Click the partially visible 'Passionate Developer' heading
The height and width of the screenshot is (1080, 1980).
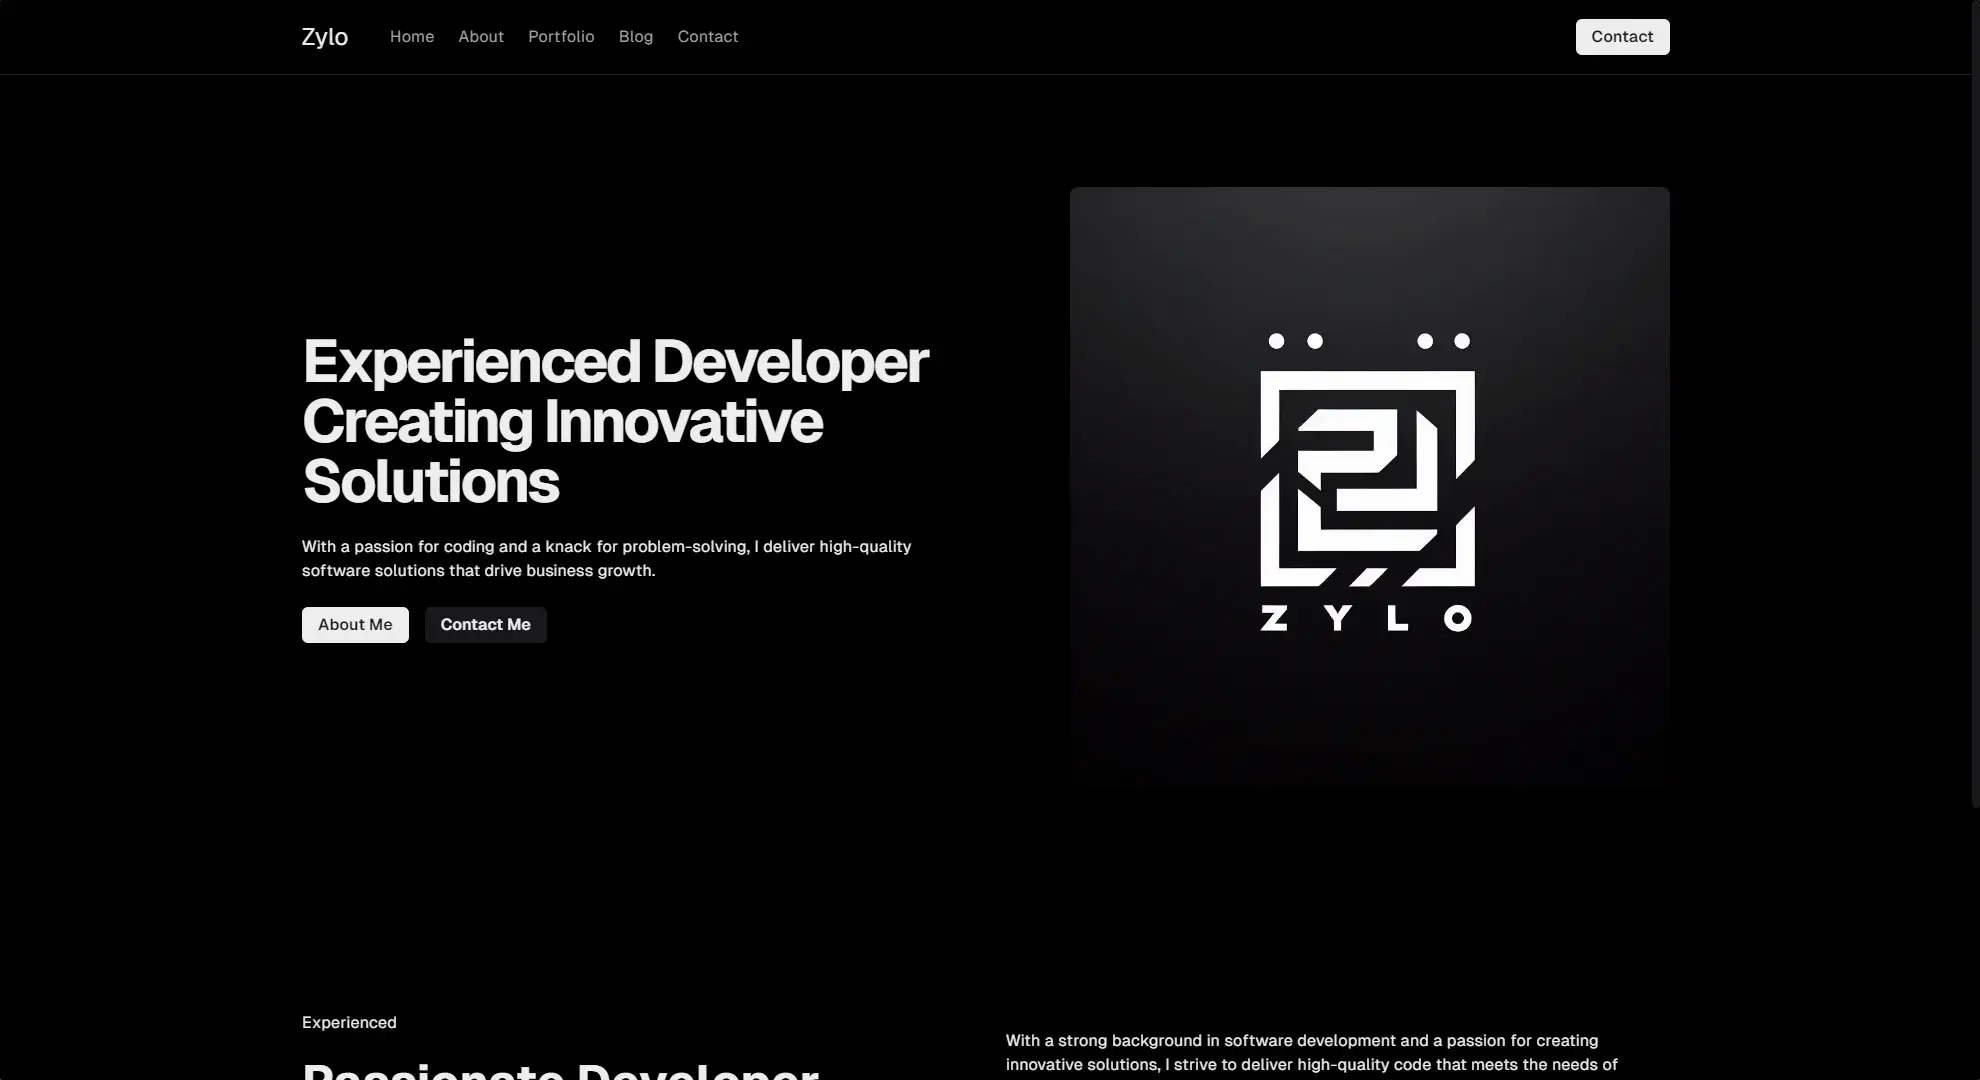click(560, 1070)
